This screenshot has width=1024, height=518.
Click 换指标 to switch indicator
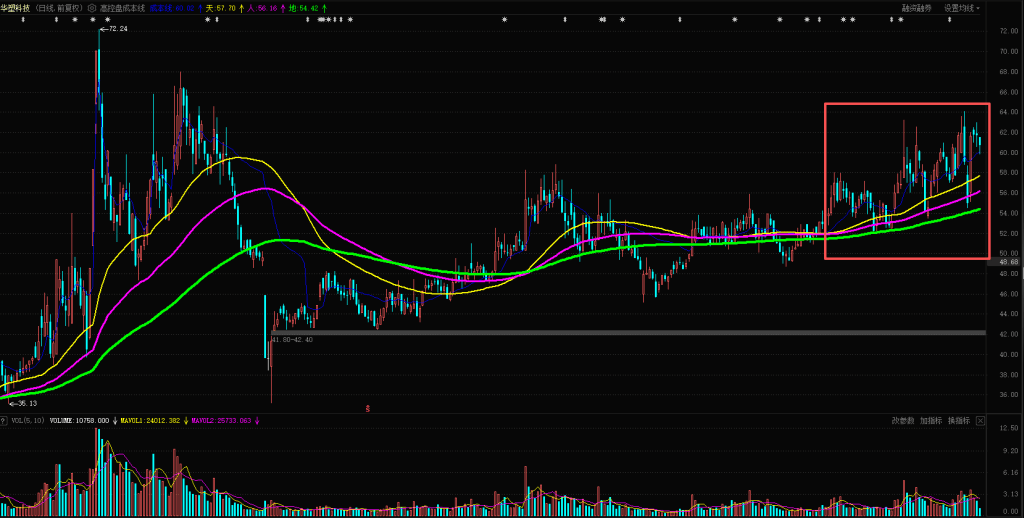[958, 421]
